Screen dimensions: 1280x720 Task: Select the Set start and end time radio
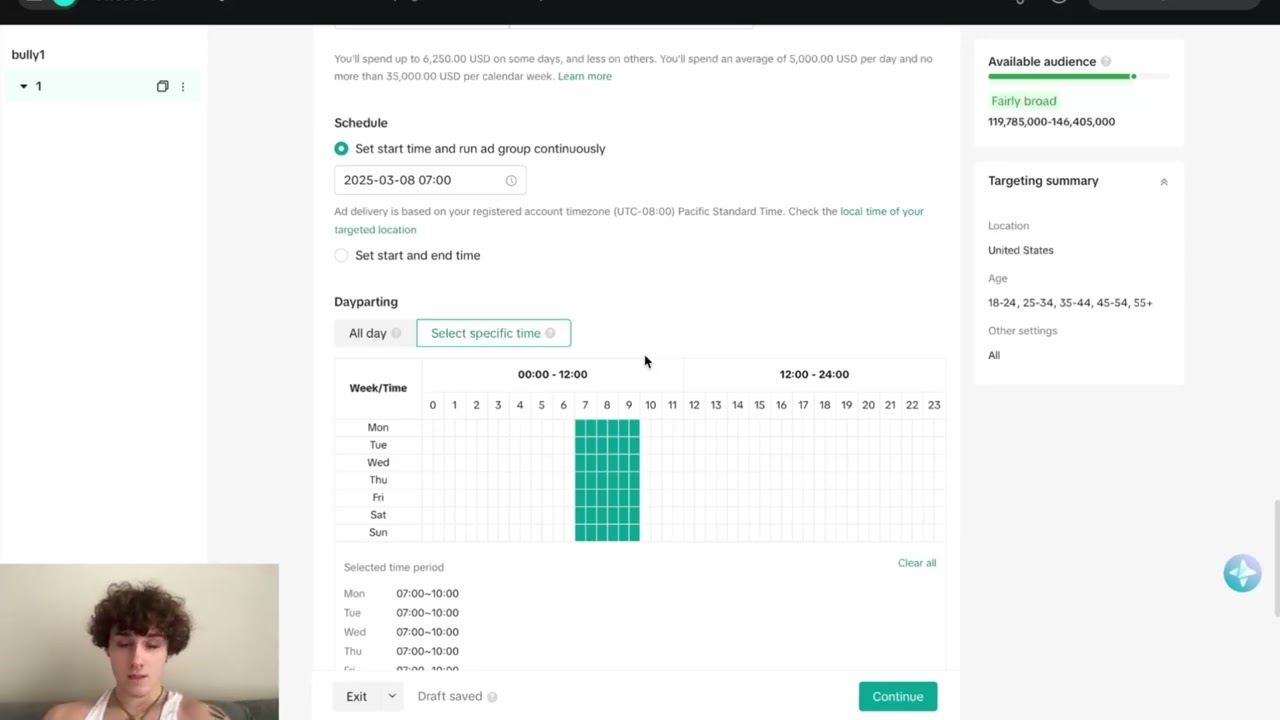[341, 255]
